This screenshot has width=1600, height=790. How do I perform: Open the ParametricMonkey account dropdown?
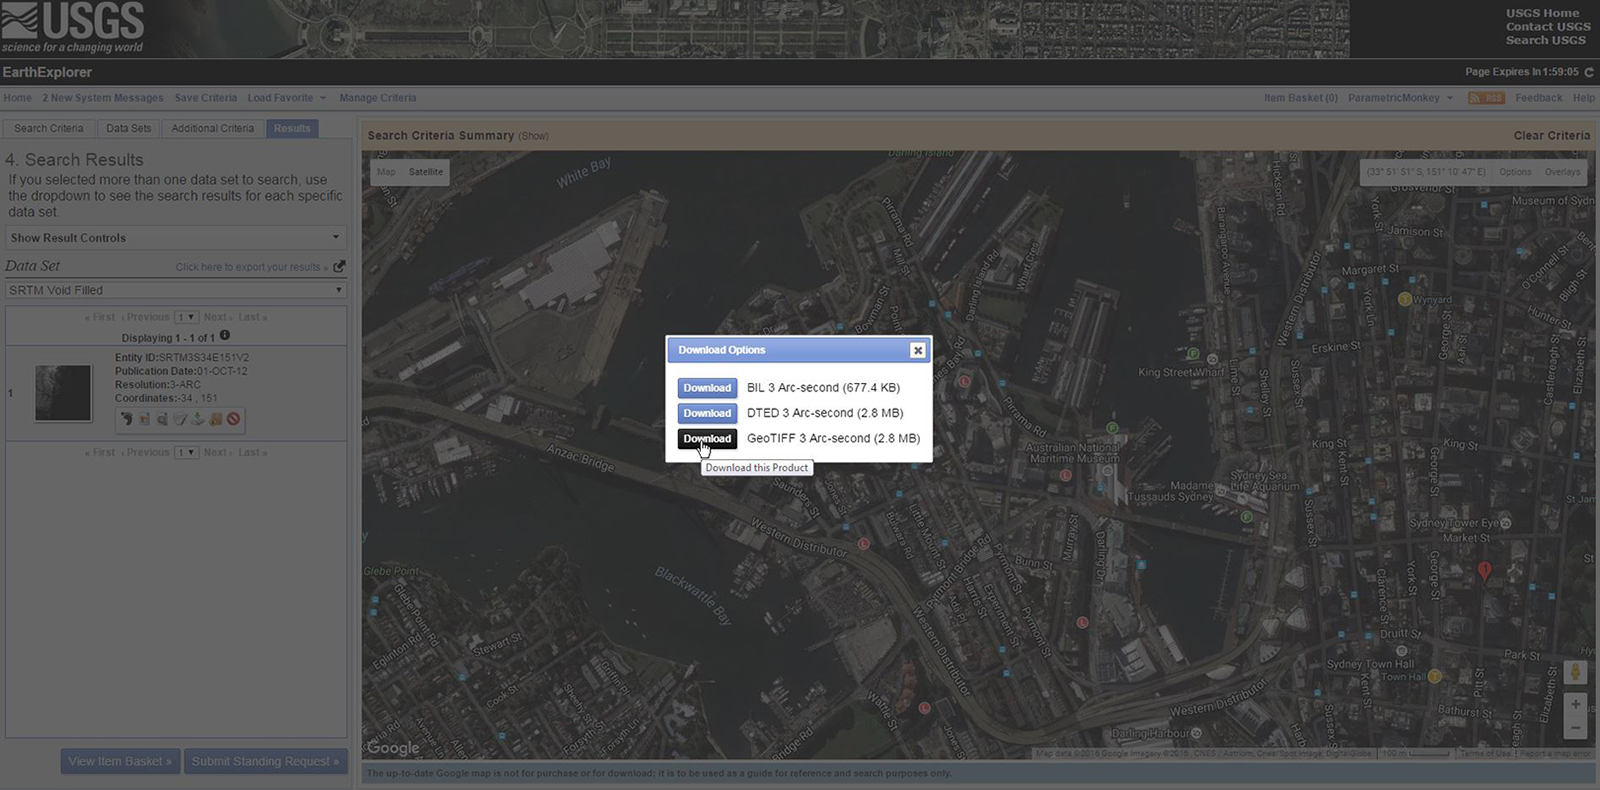coord(1400,98)
